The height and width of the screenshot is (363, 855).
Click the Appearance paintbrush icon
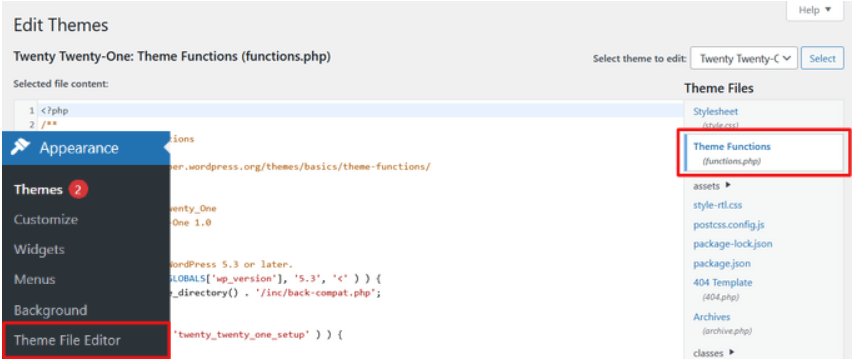tap(20, 147)
